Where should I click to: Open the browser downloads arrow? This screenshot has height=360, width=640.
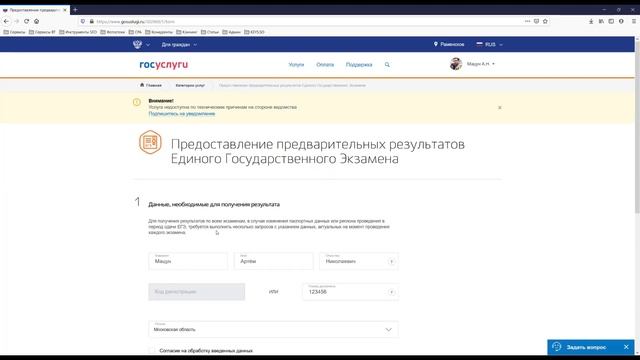tap(591, 21)
